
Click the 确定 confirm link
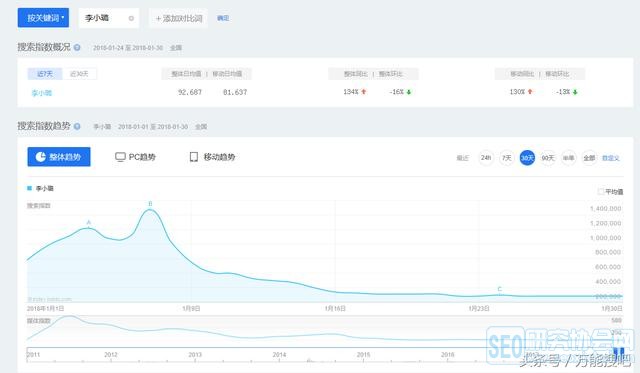point(223,18)
